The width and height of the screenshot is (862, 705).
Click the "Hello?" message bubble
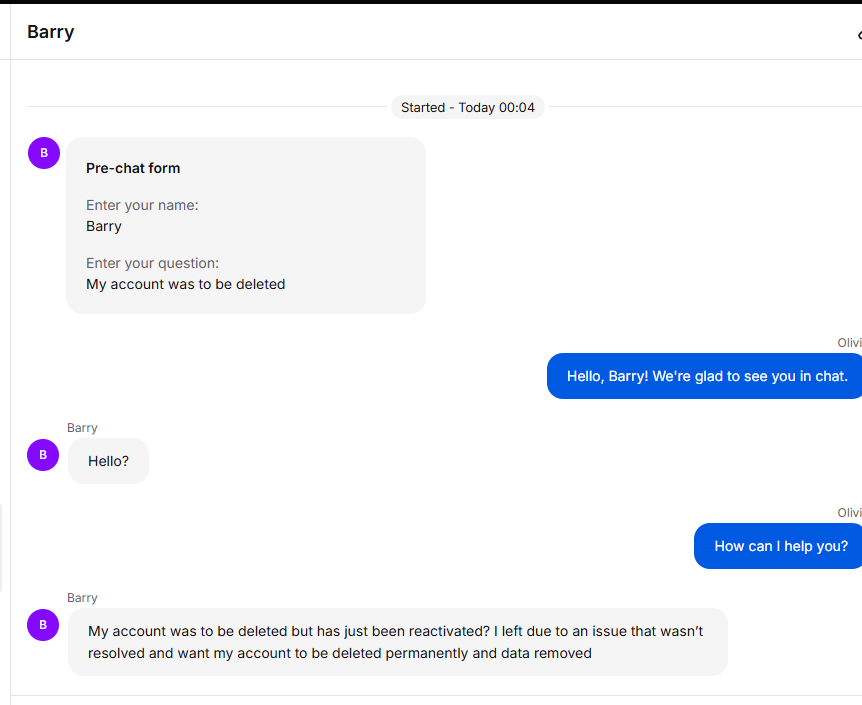pos(108,461)
